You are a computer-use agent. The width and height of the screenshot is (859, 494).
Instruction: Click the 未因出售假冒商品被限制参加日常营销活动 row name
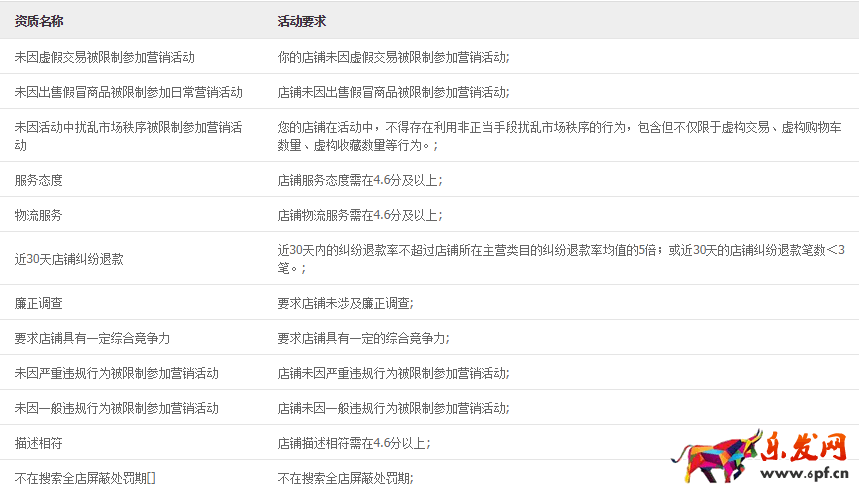pyautogui.click(x=129, y=92)
